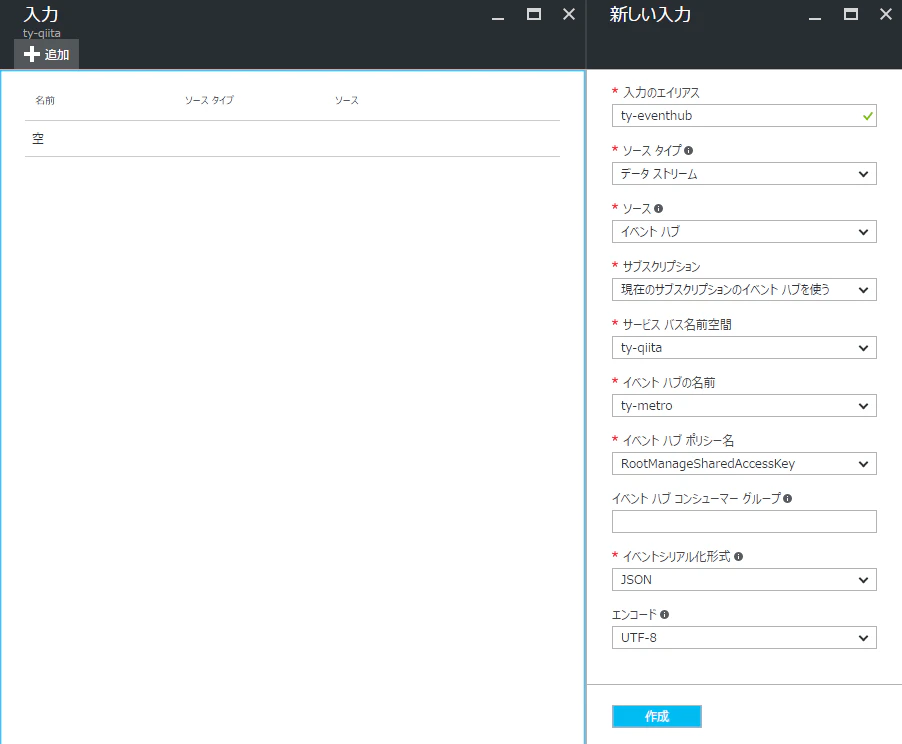Image resolution: width=902 pixels, height=744 pixels.
Task: Open the イベントシリアル化形式 JSON dropdown
Action: coord(744,579)
